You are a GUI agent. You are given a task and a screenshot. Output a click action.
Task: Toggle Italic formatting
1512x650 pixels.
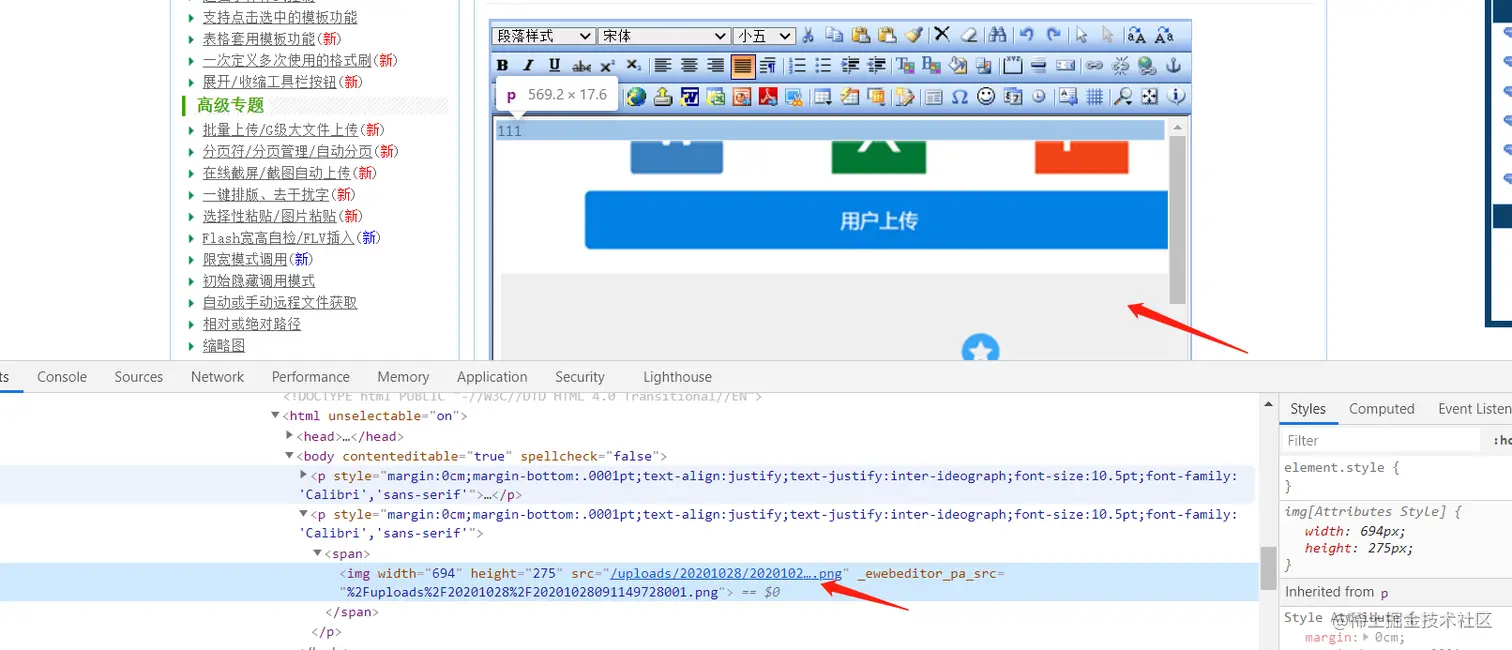click(528, 65)
